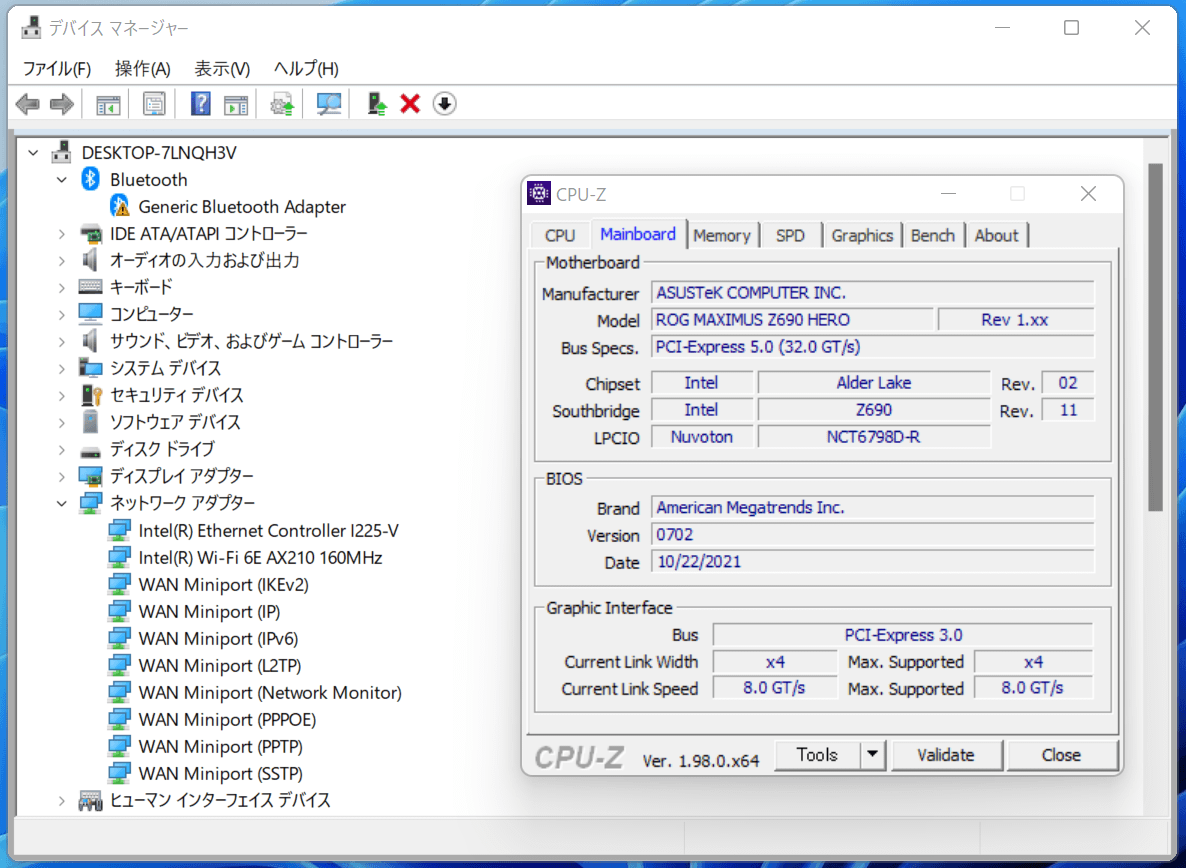Viewport: 1186px width, 868px height.
Task: Open the 表示(V) menu
Action: click(x=222, y=69)
